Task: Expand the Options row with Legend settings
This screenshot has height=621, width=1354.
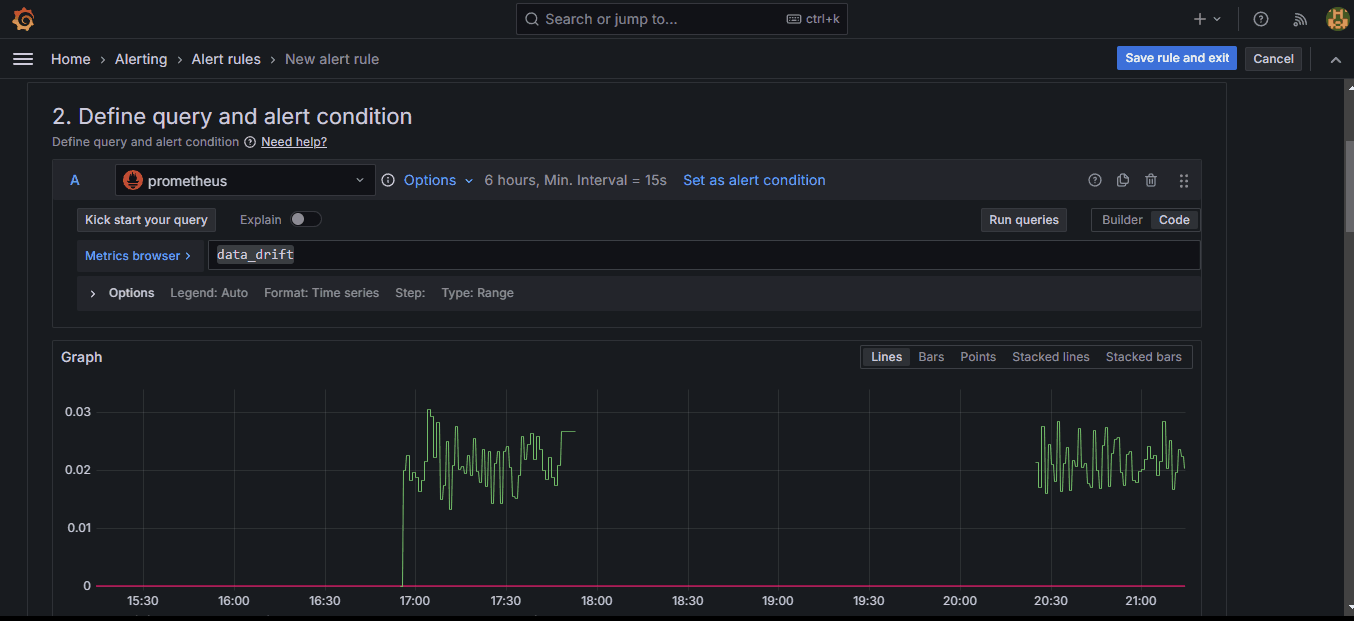Action: 93,293
